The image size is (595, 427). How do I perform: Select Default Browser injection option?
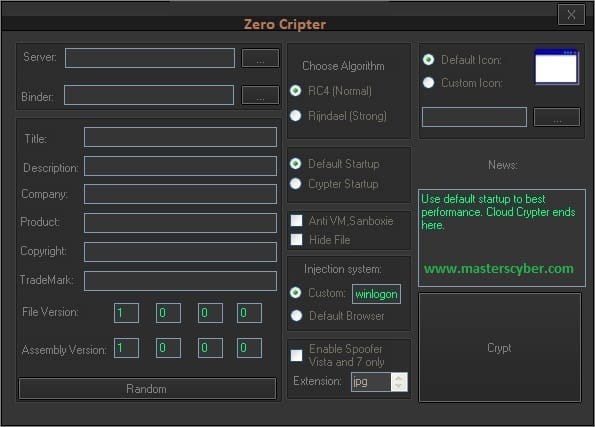click(x=296, y=315)
